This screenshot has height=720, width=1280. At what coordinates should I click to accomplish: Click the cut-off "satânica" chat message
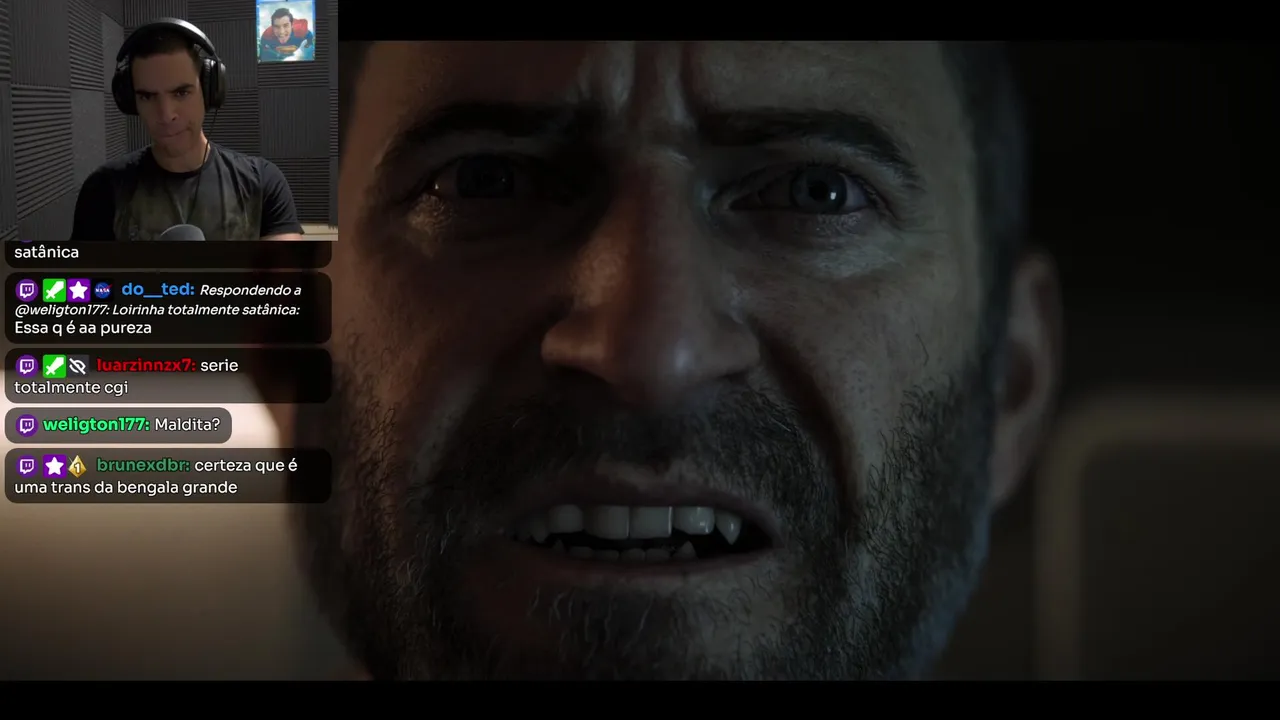[x=46, y=252]
